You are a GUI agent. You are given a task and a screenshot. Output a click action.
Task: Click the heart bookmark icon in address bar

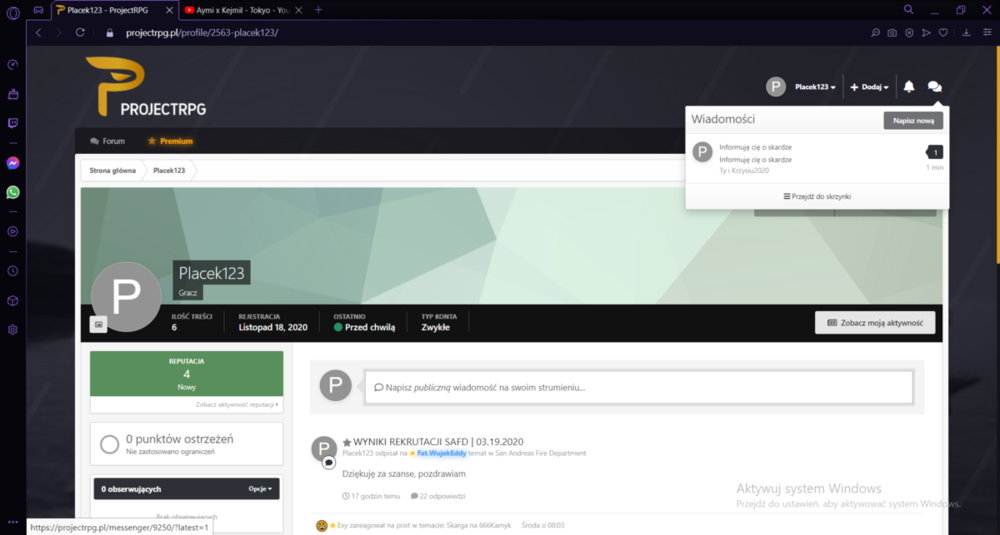(x=943, y=33)
